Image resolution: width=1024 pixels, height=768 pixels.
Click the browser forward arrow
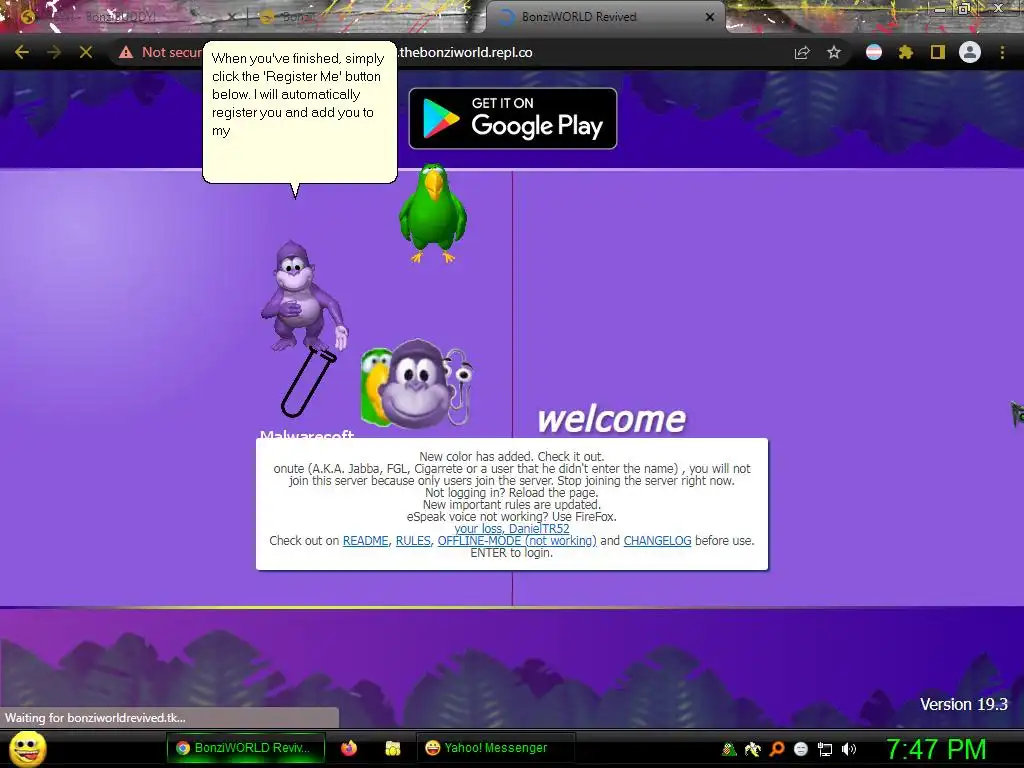click(x=54, y=52)
